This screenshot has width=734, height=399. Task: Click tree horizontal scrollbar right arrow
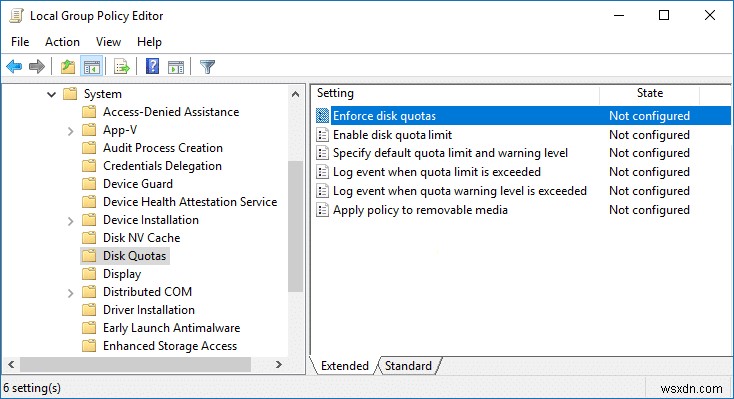[279, 364]
